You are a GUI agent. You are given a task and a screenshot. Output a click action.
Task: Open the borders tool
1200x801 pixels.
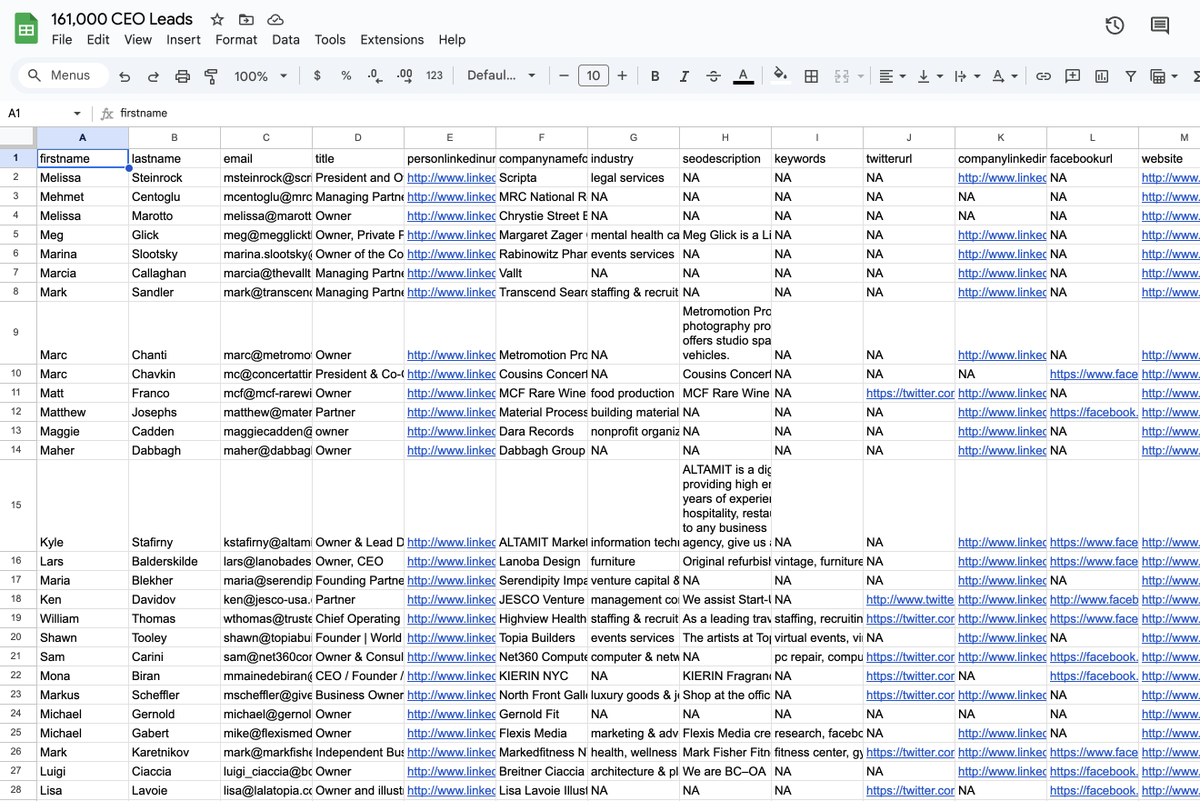[810, 75]
